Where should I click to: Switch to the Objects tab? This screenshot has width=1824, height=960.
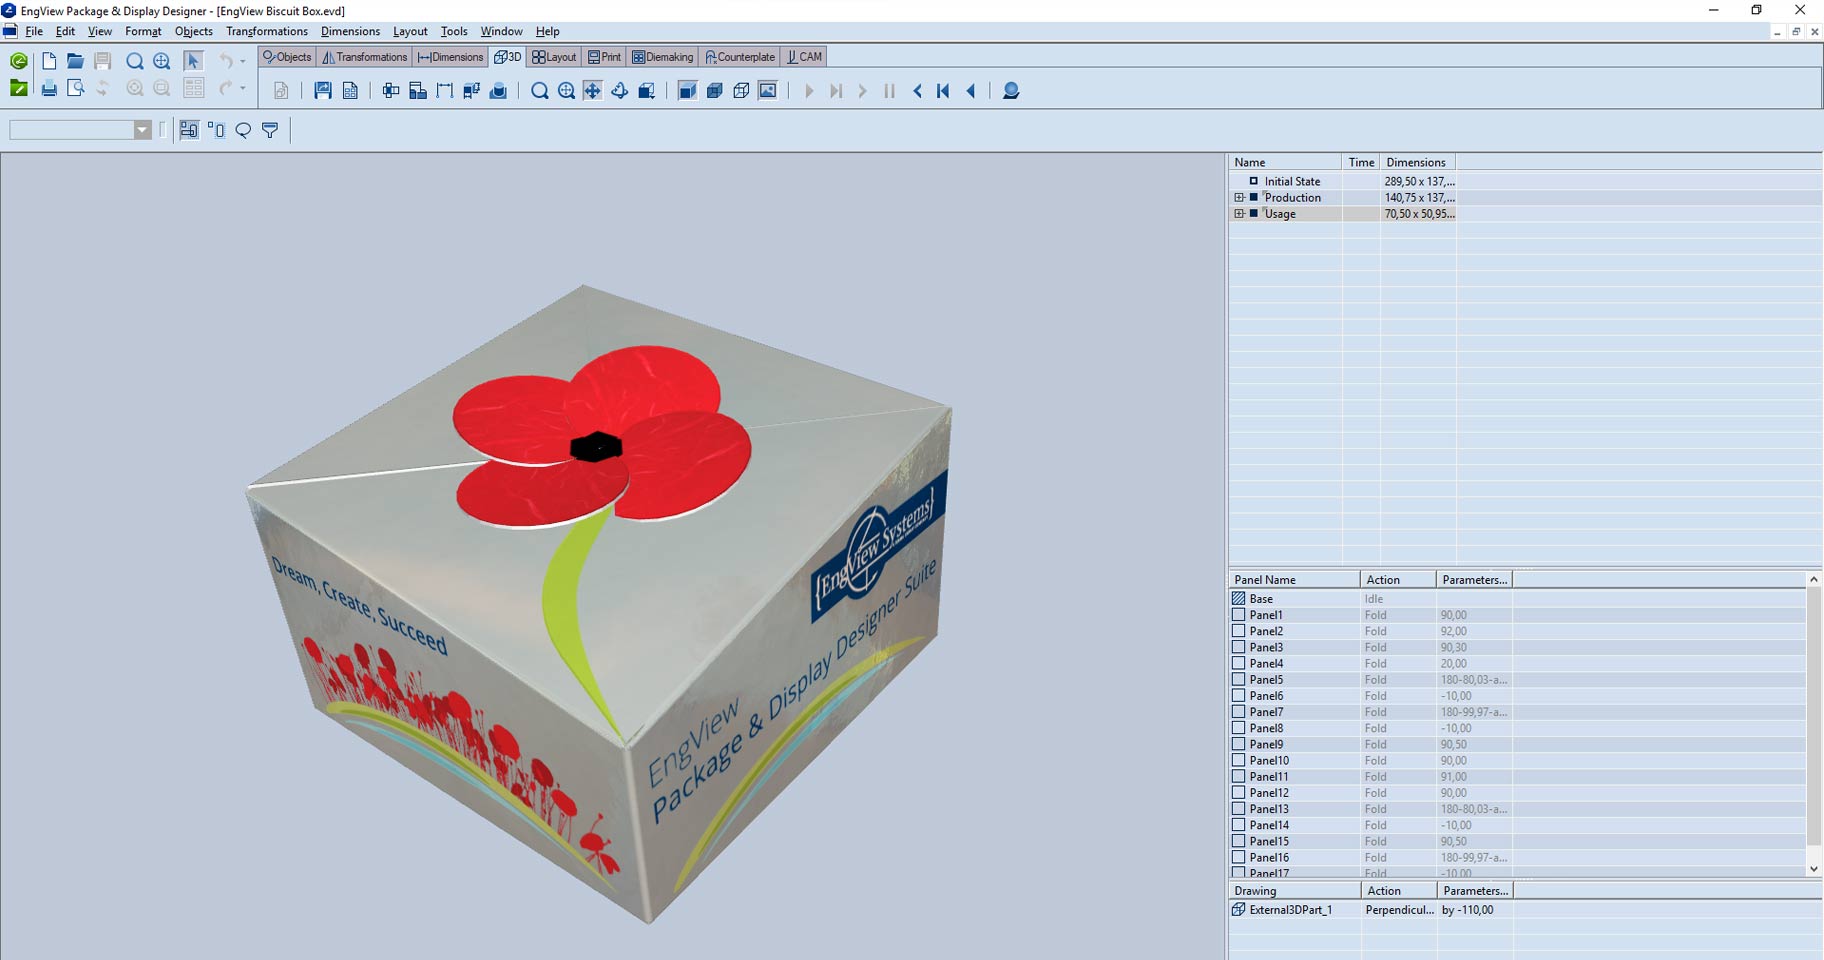[287, 57]
